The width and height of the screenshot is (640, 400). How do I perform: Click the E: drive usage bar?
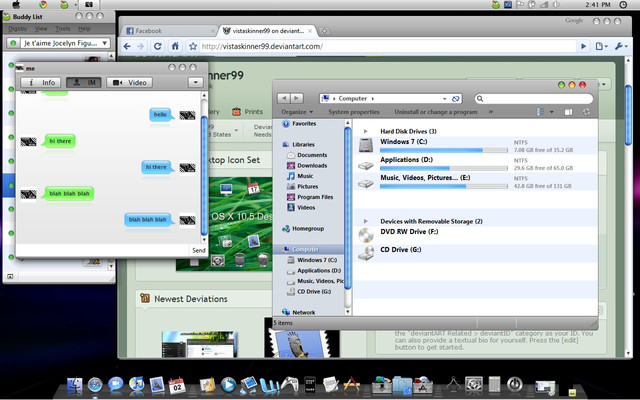(x=444, y=186)
